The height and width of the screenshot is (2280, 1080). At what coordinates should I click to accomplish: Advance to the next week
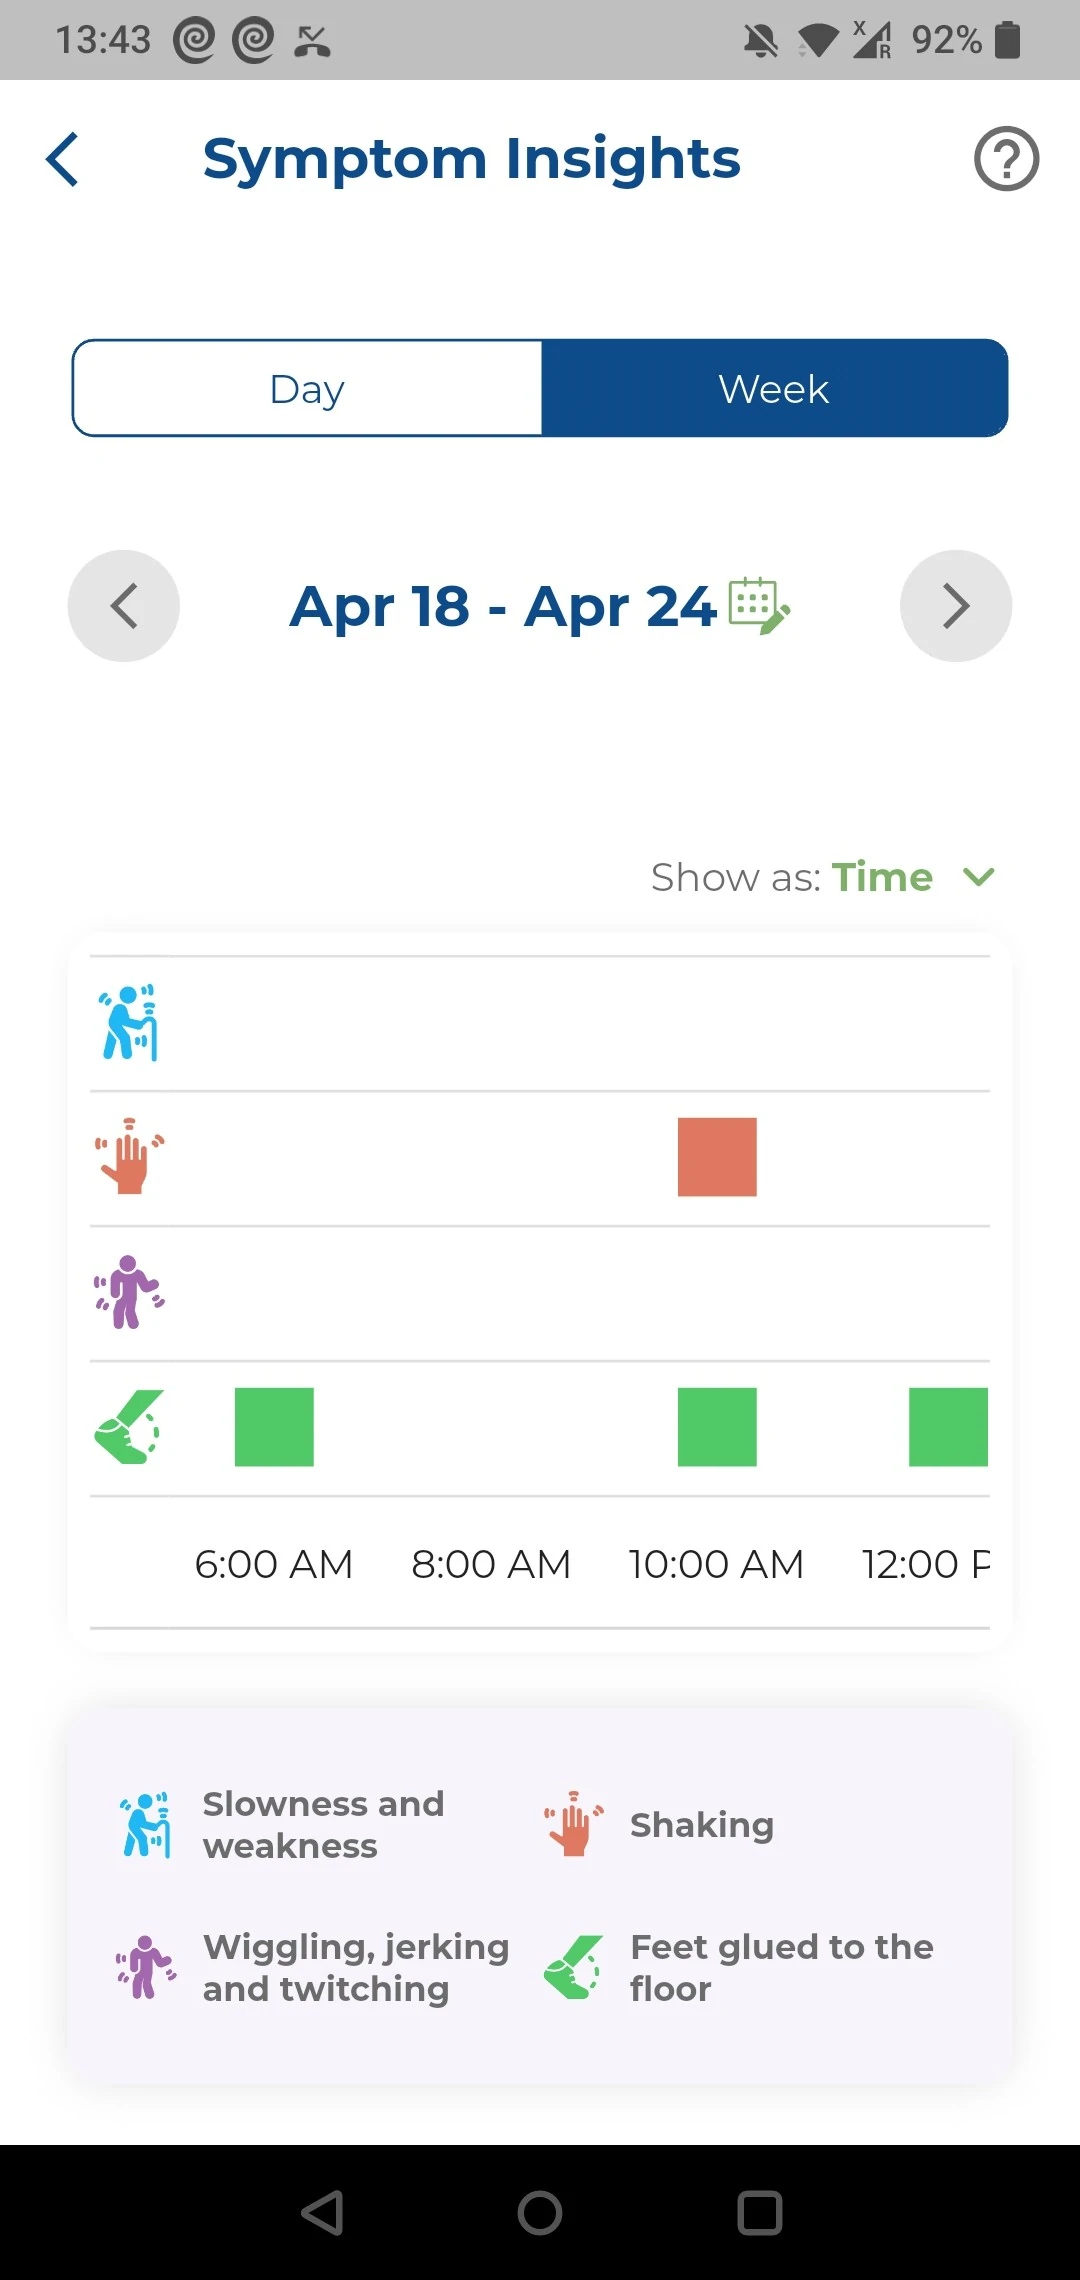pyautogui.click(x=956, y=606)
